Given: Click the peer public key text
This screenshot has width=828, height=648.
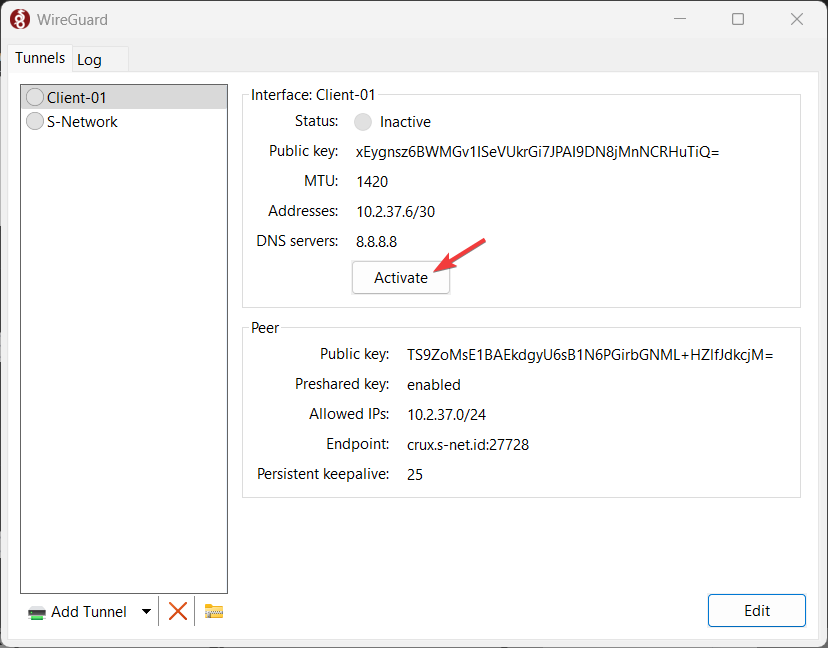Looking at the screenshot, I should click(590, 355).
